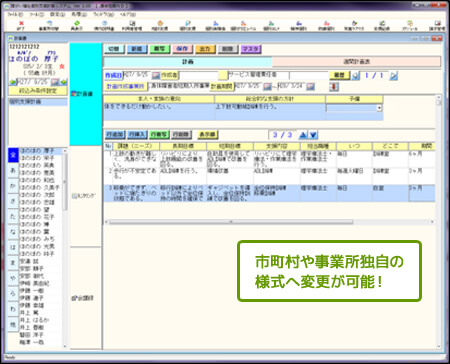Click the 履歴 button
The width and height of the screenshot is (450, 364).
pos(339,75)
